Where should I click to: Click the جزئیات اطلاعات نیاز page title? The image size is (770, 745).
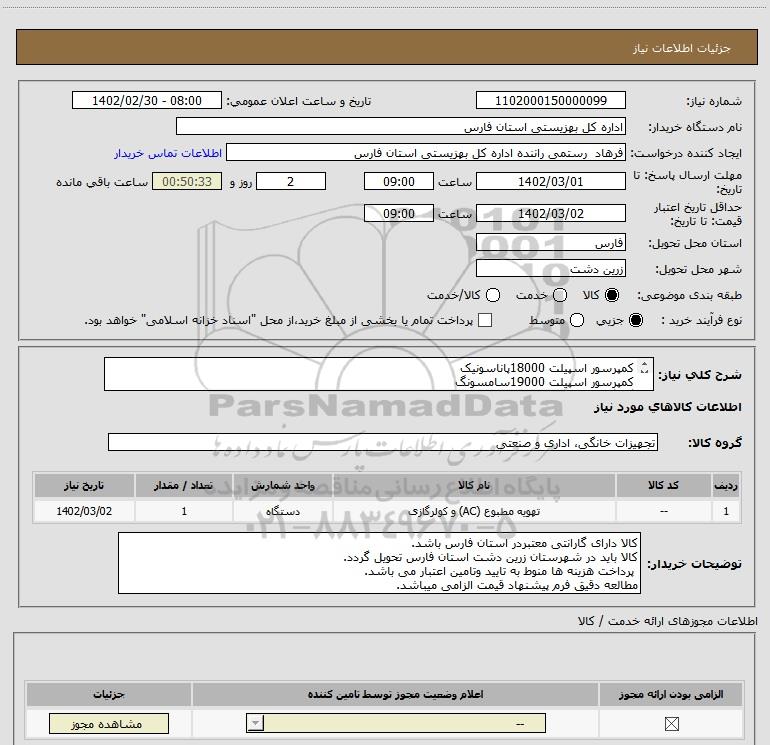682,48
